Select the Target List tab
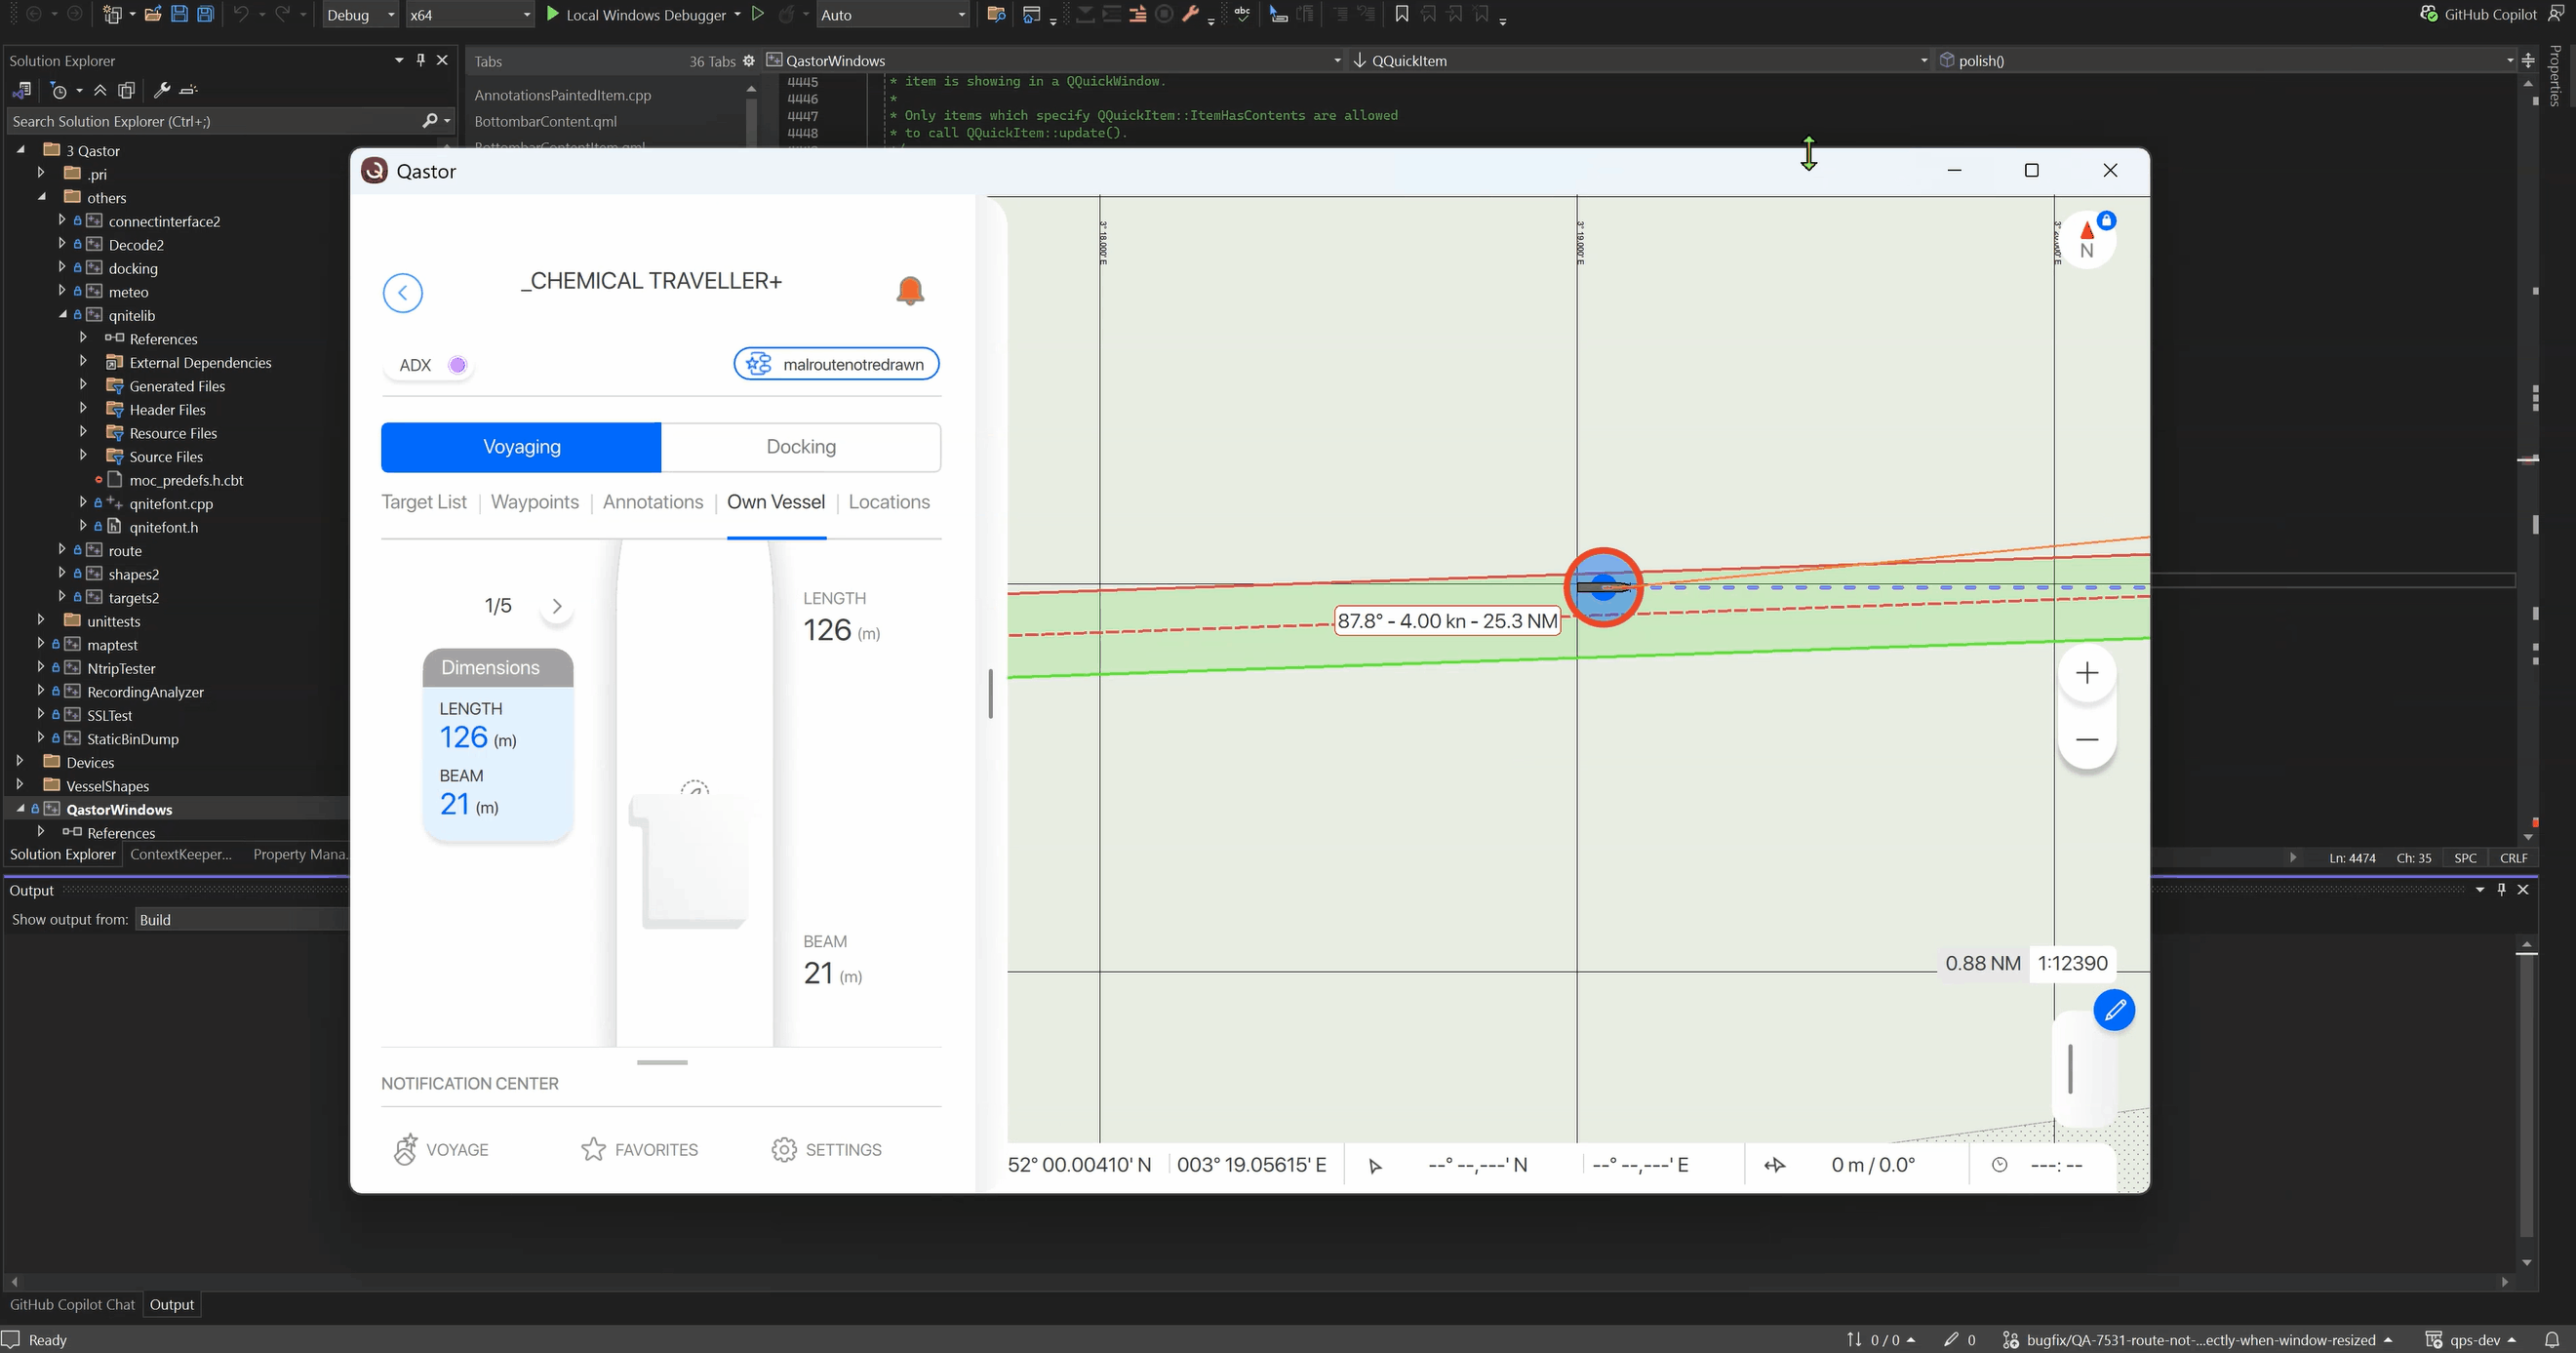2576x1353 pixels. (424, 502)
